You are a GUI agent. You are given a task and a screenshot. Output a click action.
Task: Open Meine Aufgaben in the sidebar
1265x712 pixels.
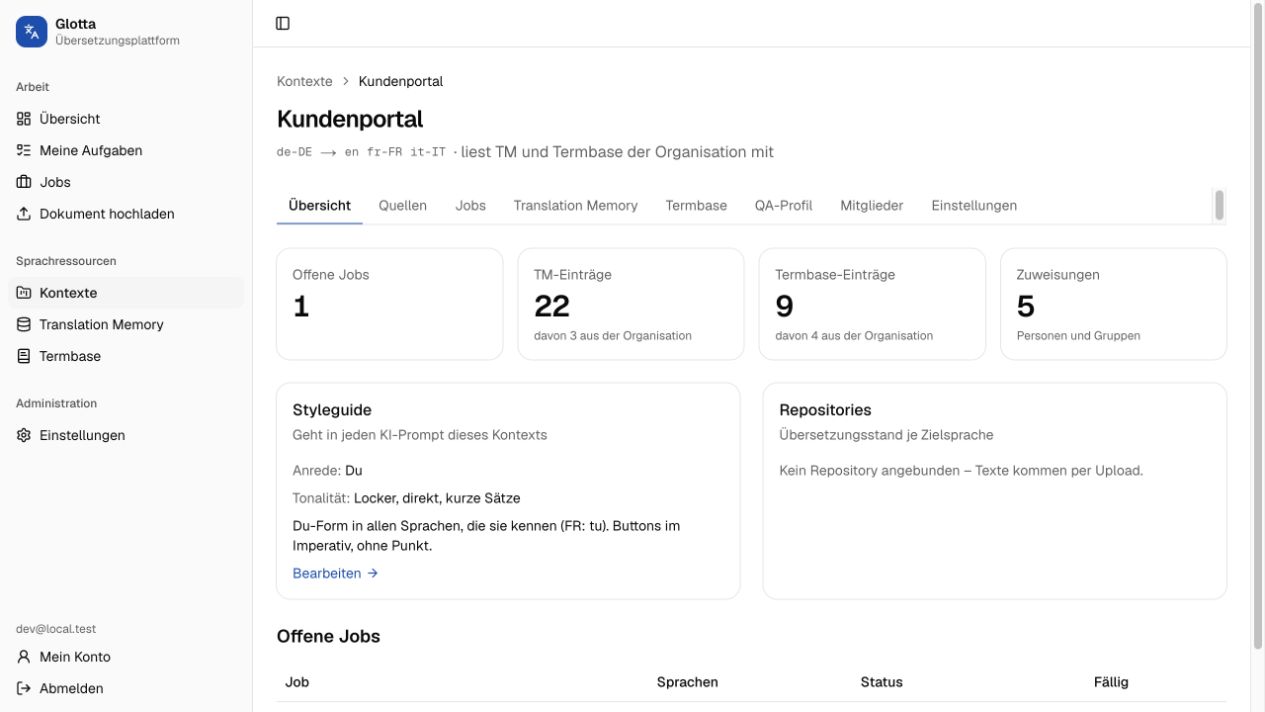click(x=126, y=150)
